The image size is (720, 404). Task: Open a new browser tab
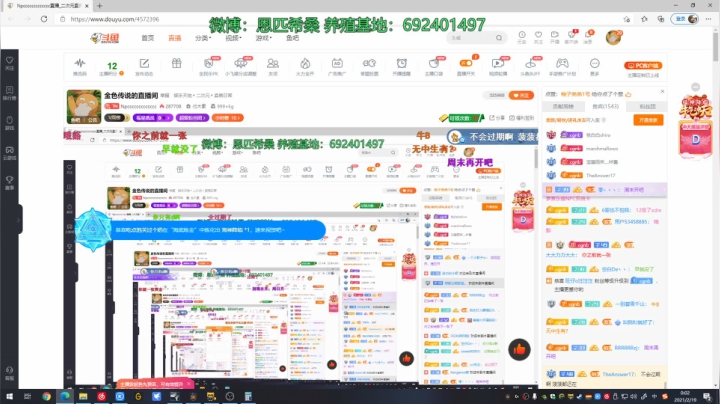pyautogui.click(x=100, y=6)
